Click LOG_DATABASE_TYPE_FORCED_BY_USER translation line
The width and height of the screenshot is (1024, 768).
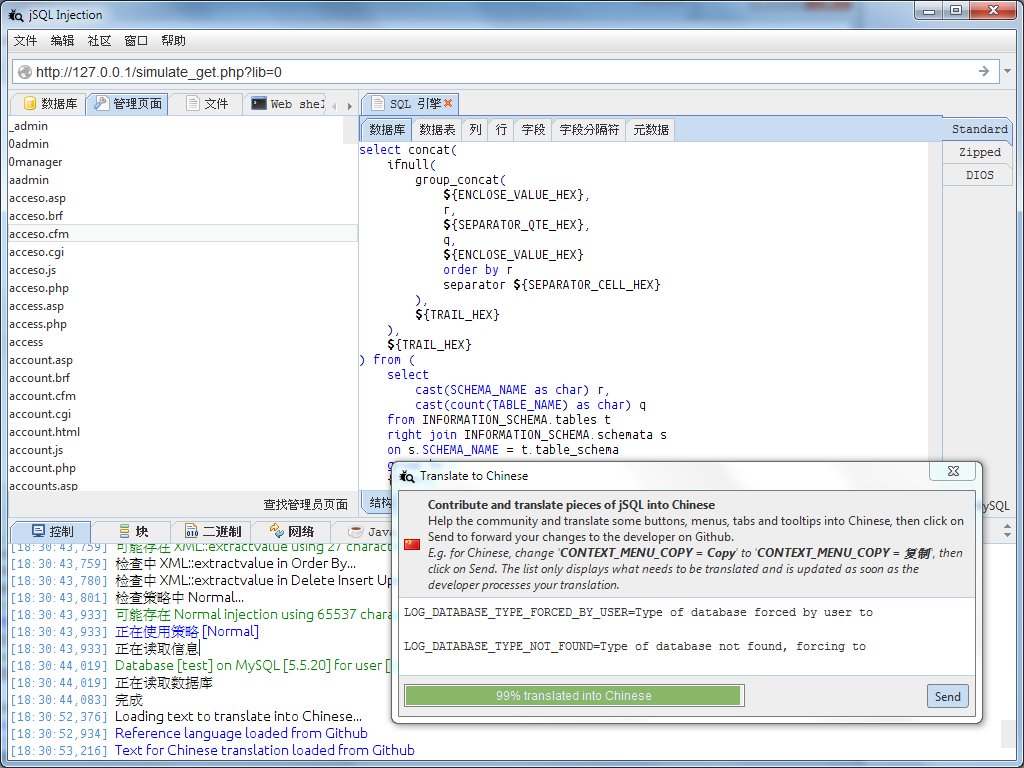(x=638, y=612)
